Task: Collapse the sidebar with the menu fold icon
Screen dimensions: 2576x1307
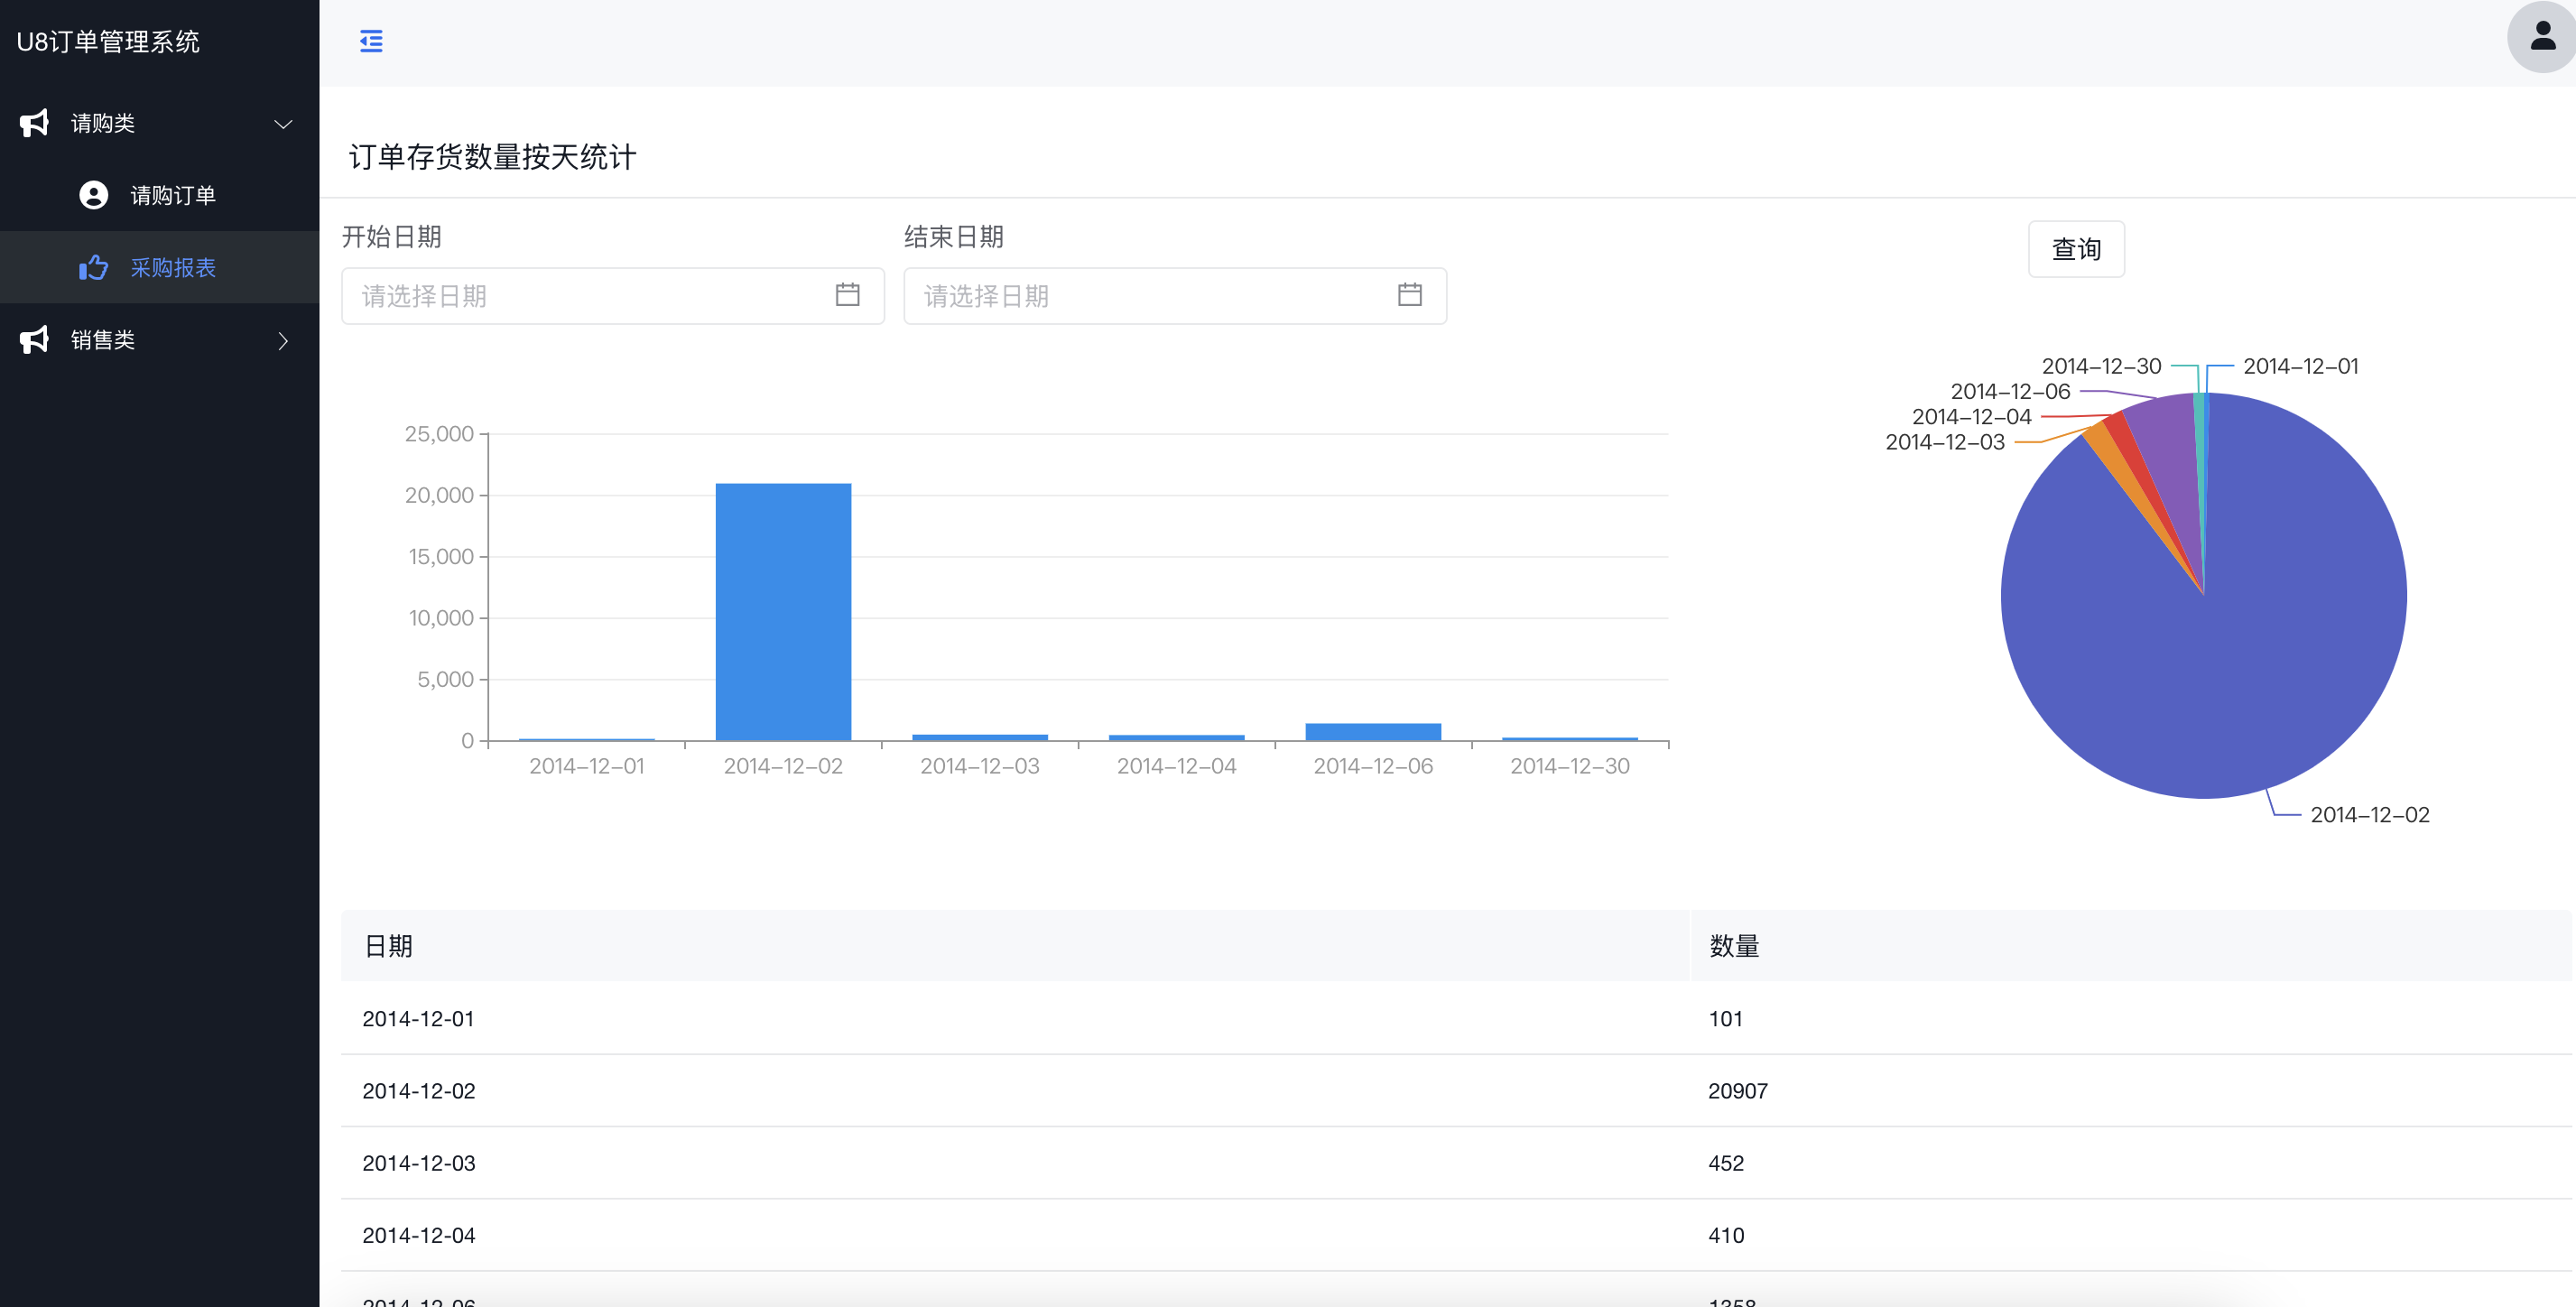Action: click(371, 41)
